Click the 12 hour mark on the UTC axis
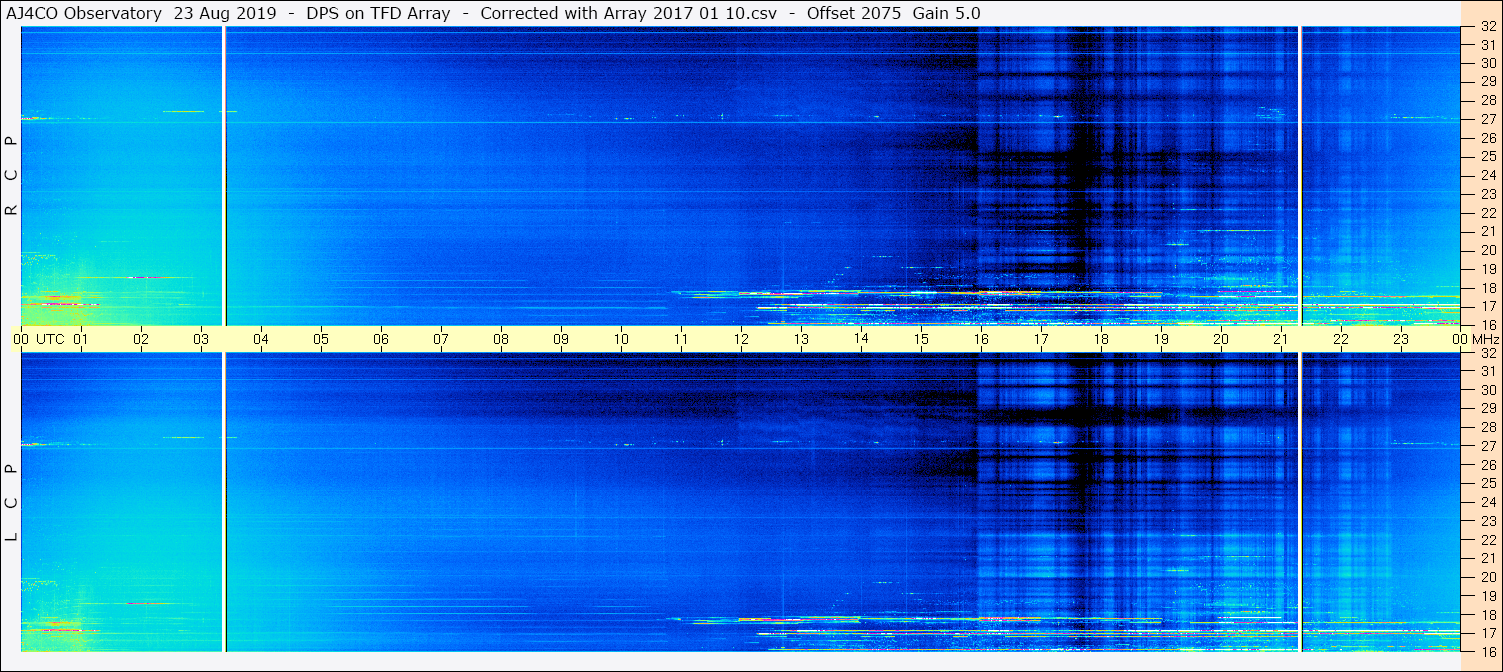Screen dimensions: 1503x672 (741, 339)
